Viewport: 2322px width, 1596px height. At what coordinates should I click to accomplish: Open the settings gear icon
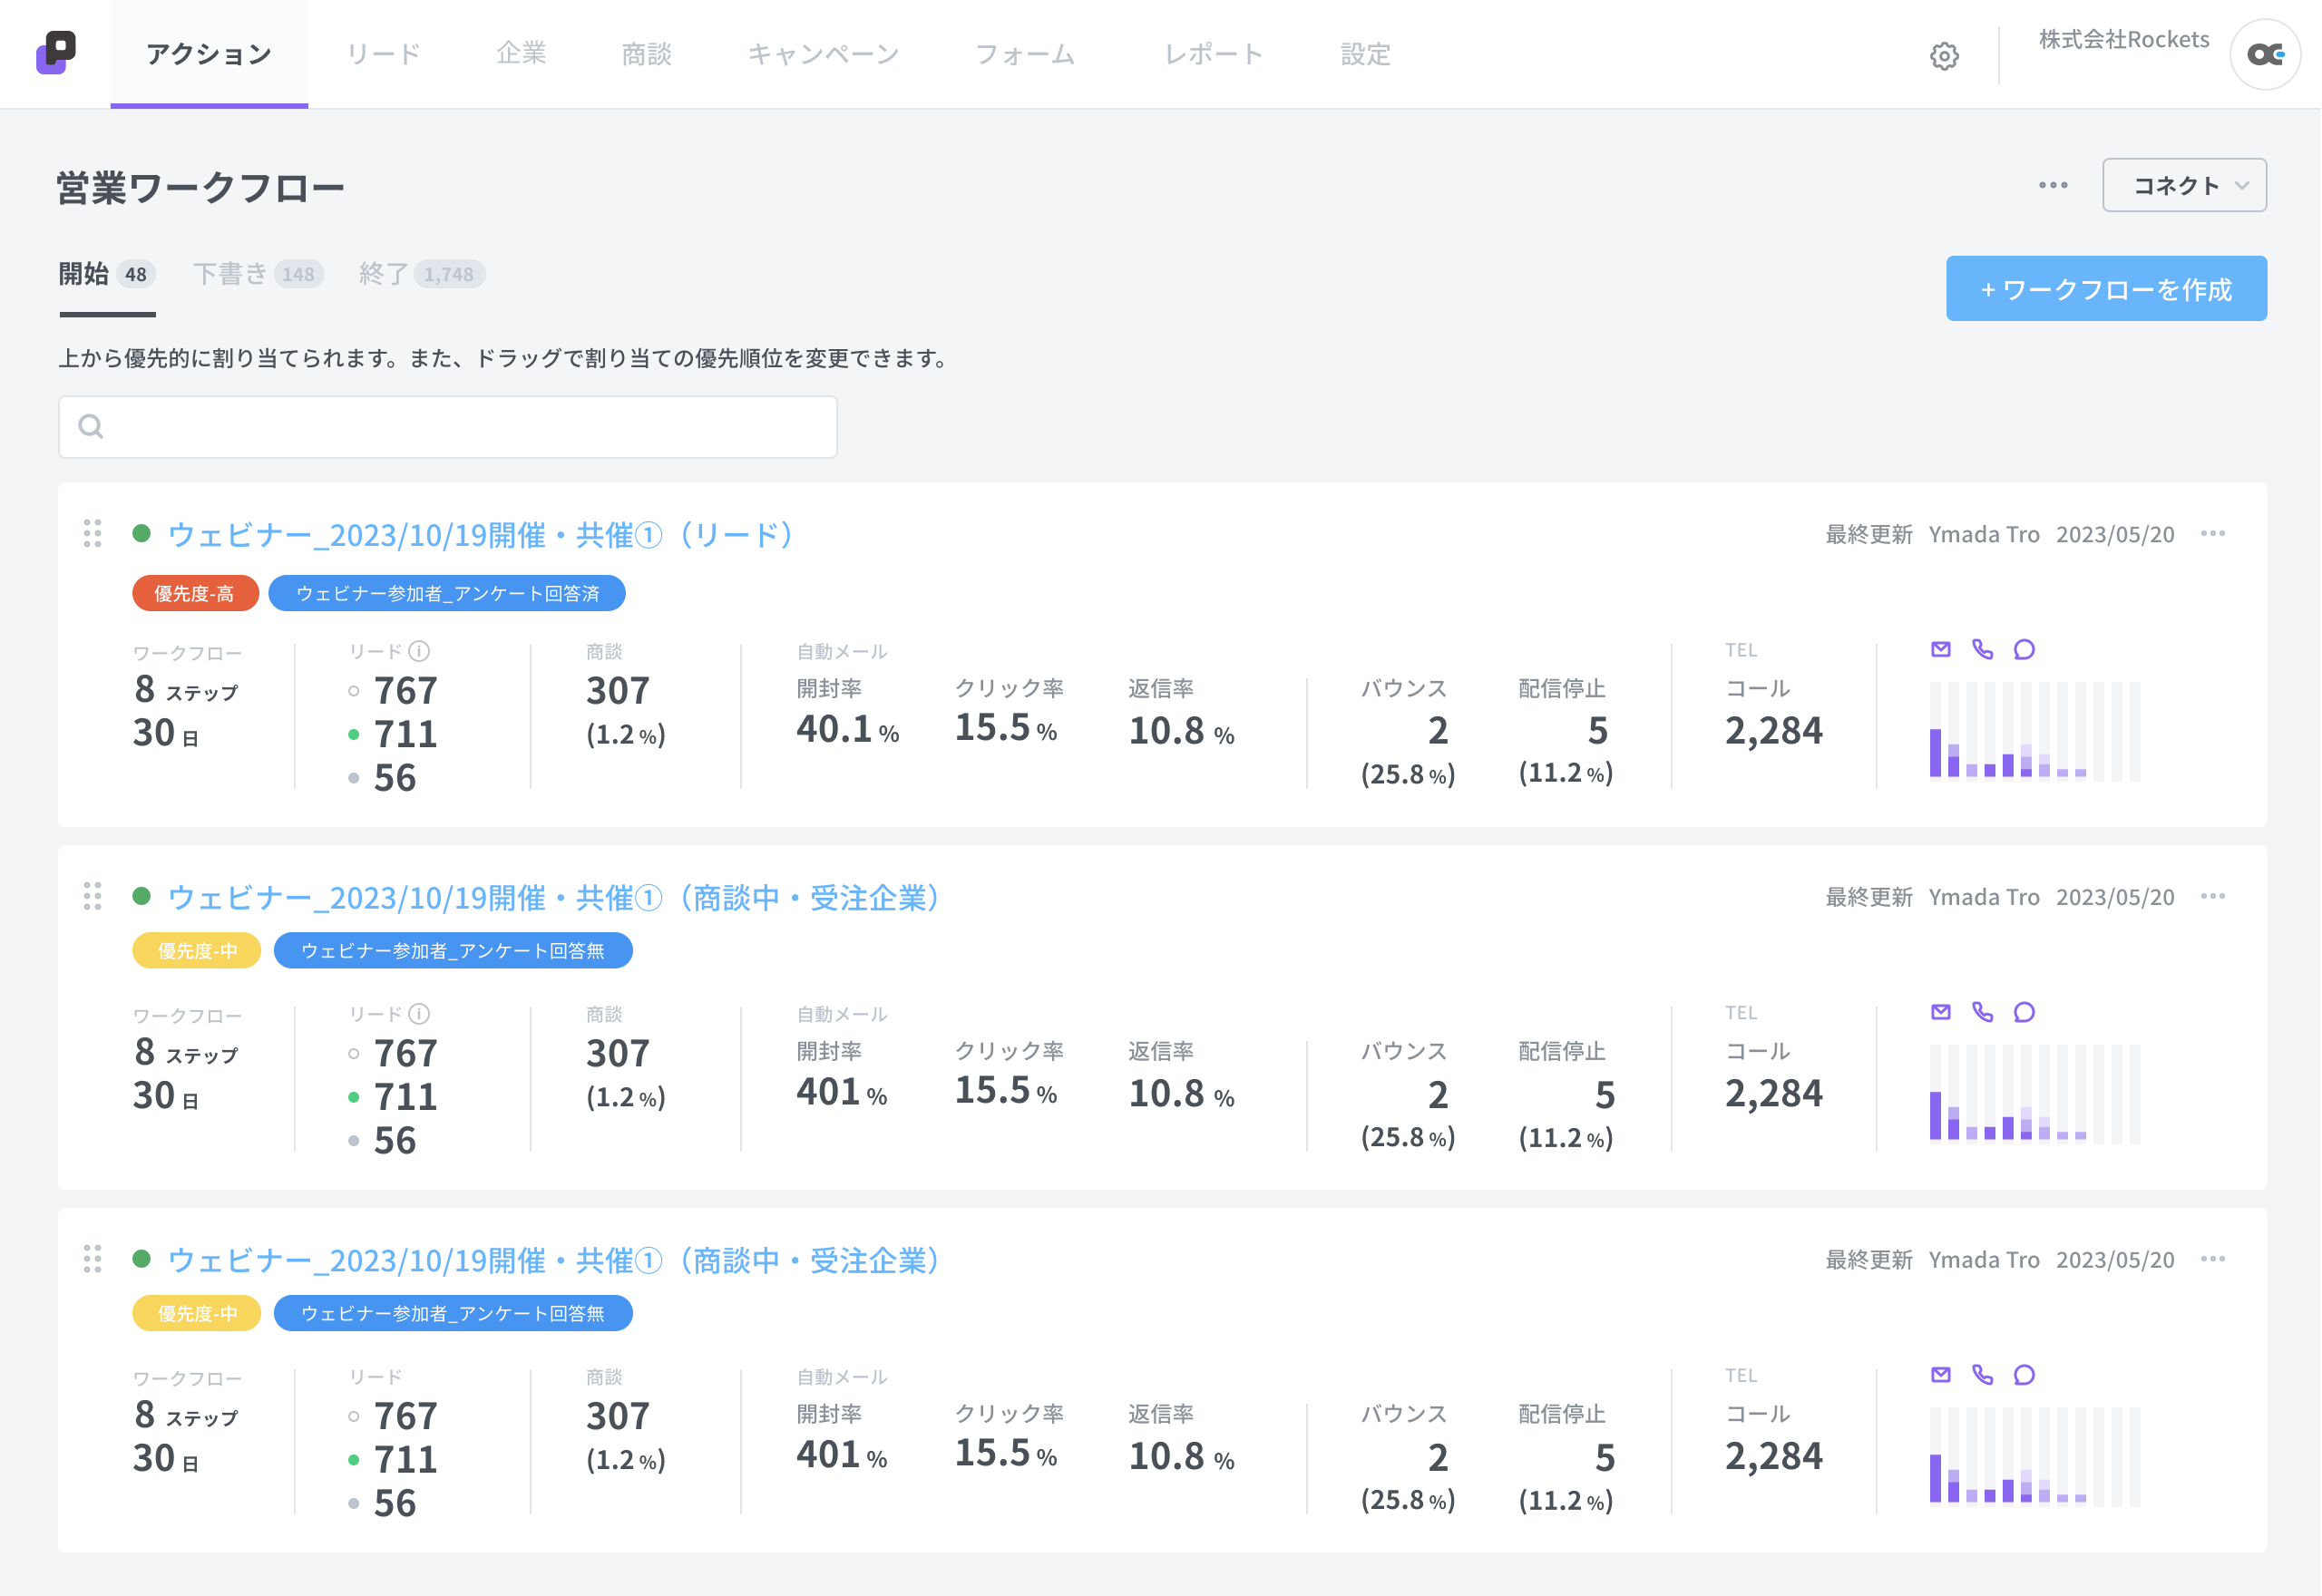[1946, 56]
